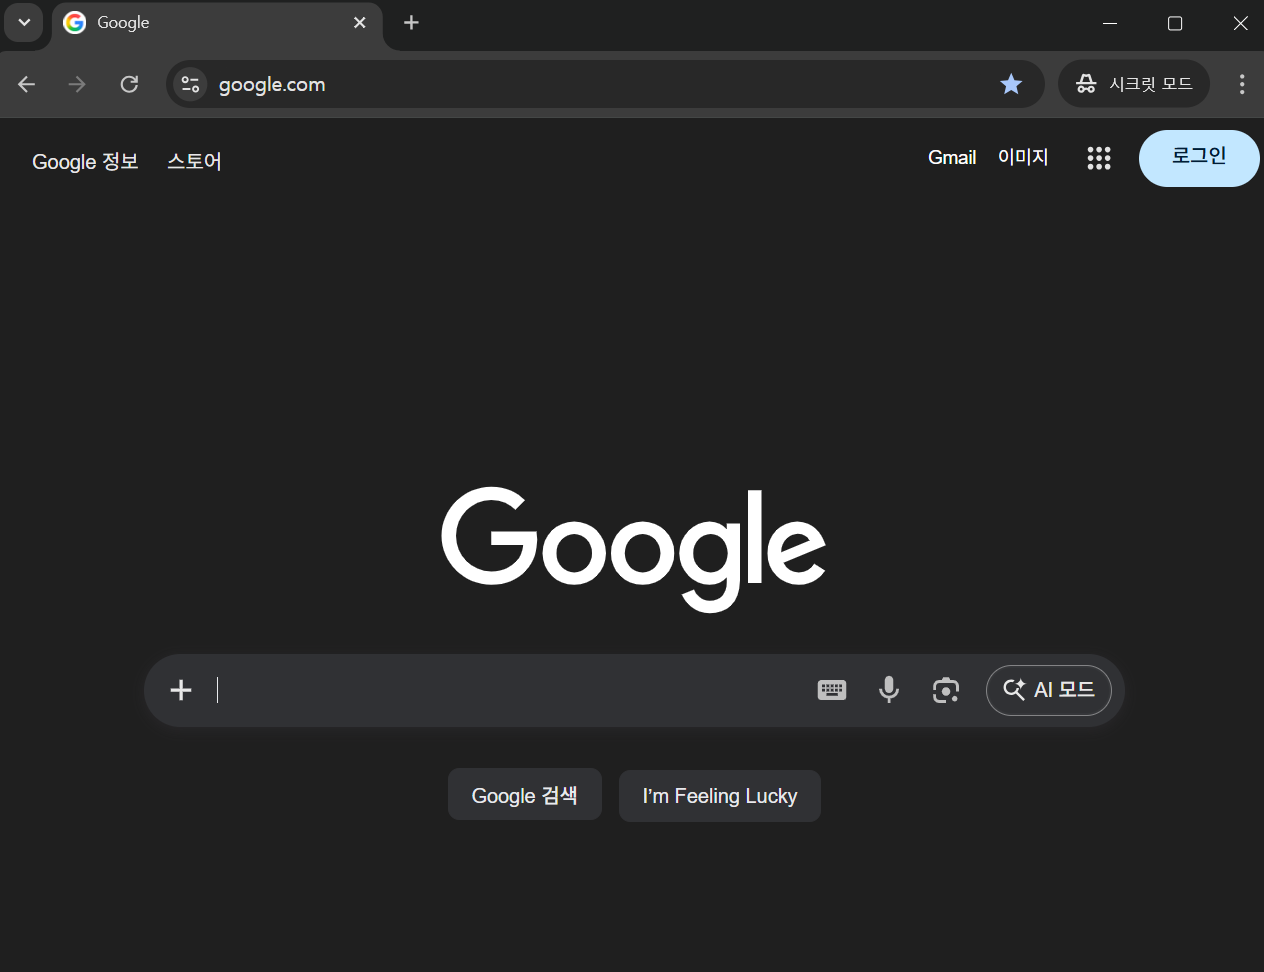
Task: Open the 시크릿 모드 incognito indicator
Action: [1134, 84]
